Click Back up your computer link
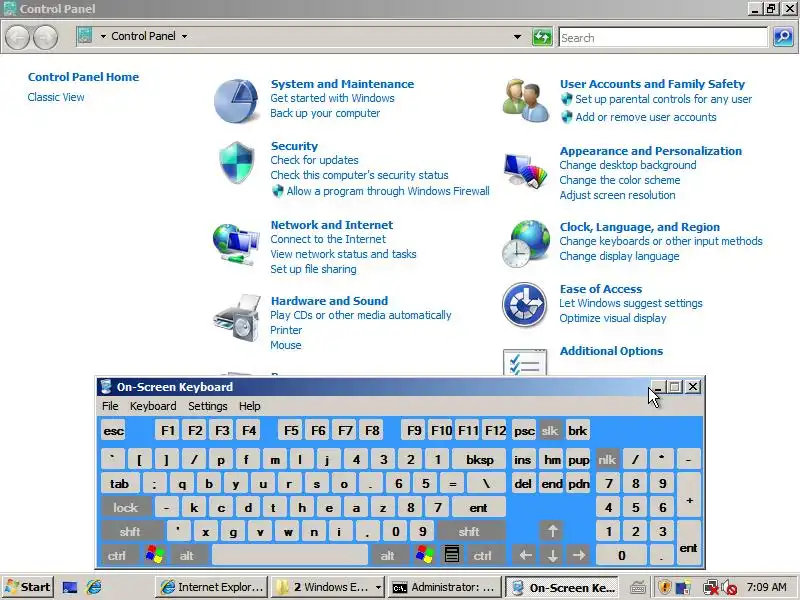800x600 pixels. point(325,113)
